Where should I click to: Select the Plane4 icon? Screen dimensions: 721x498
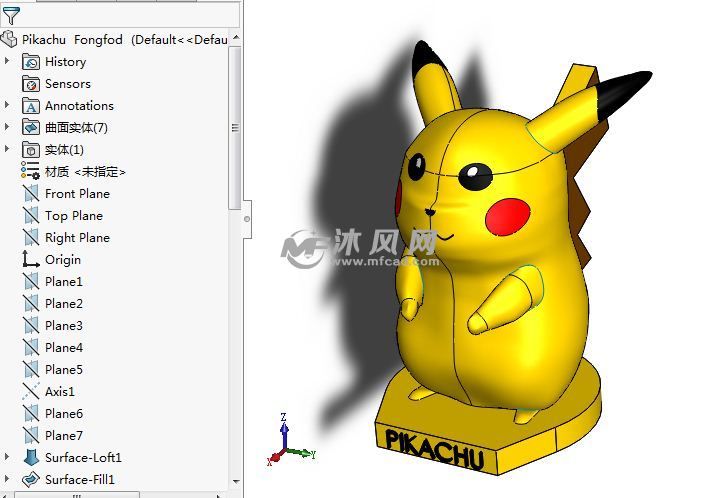31,348
